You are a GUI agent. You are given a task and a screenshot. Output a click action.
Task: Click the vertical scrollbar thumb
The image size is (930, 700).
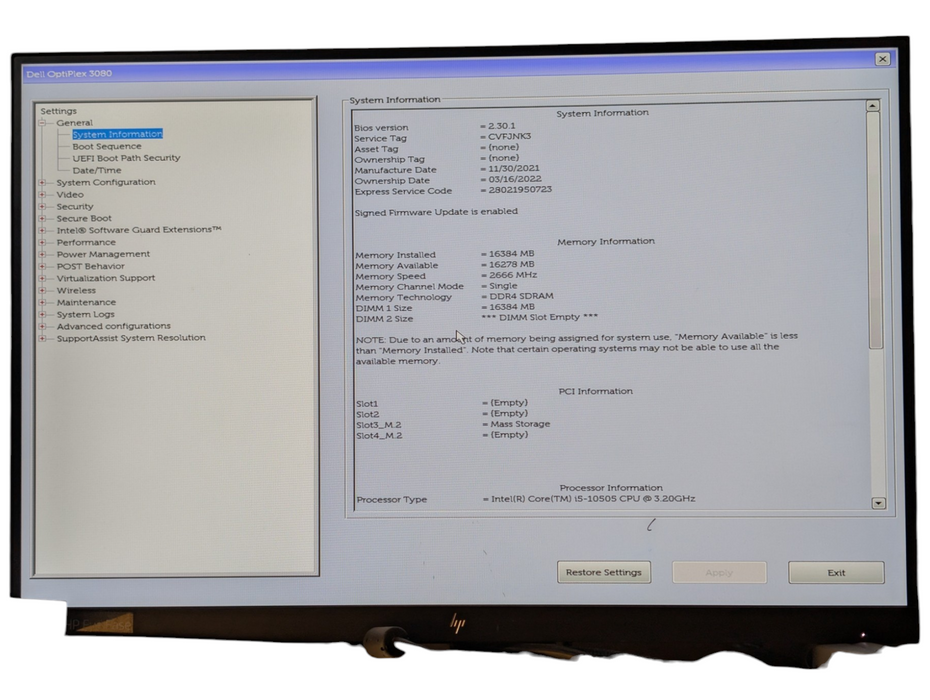875,230
